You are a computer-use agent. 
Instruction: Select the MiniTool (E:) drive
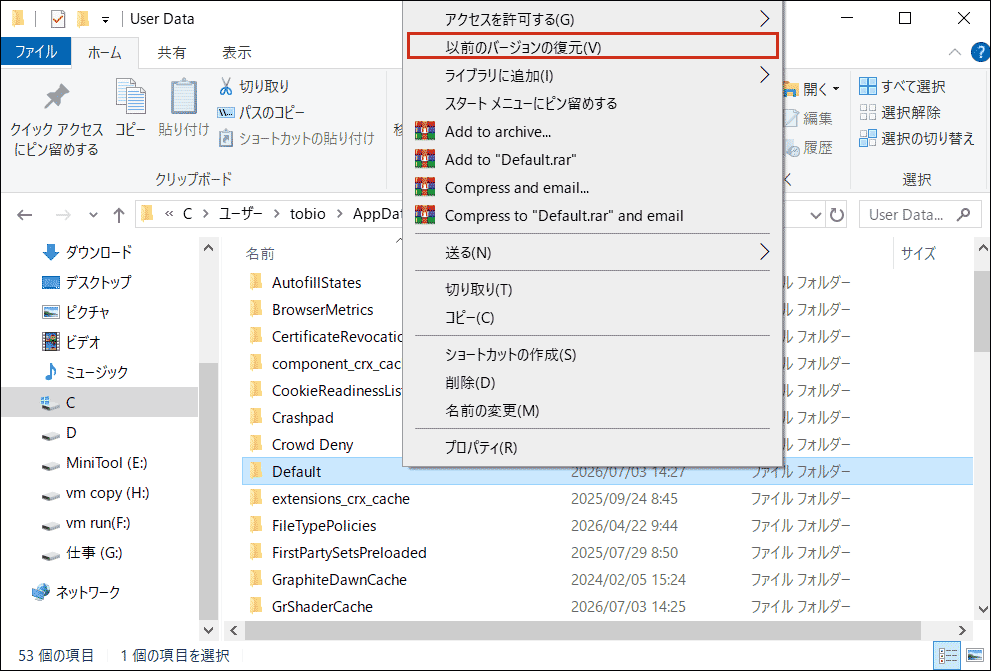pyautogui.click(x=106, y=463)
